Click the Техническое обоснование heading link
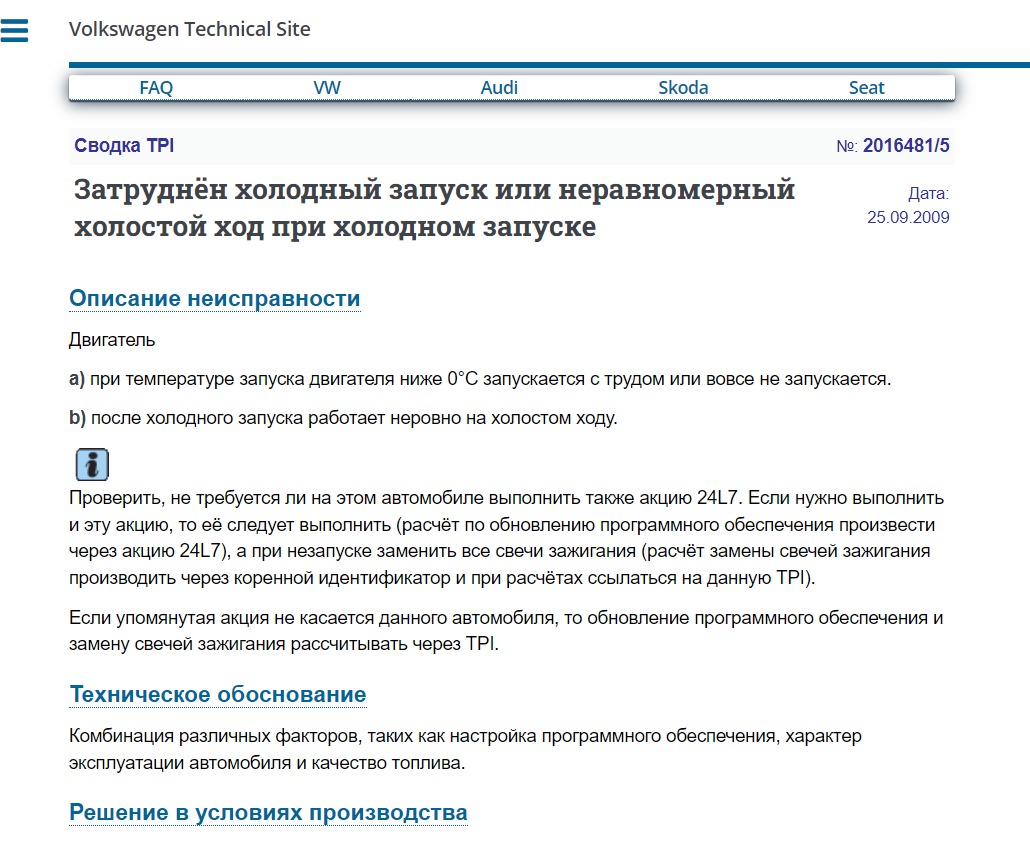 click(218, 695)
